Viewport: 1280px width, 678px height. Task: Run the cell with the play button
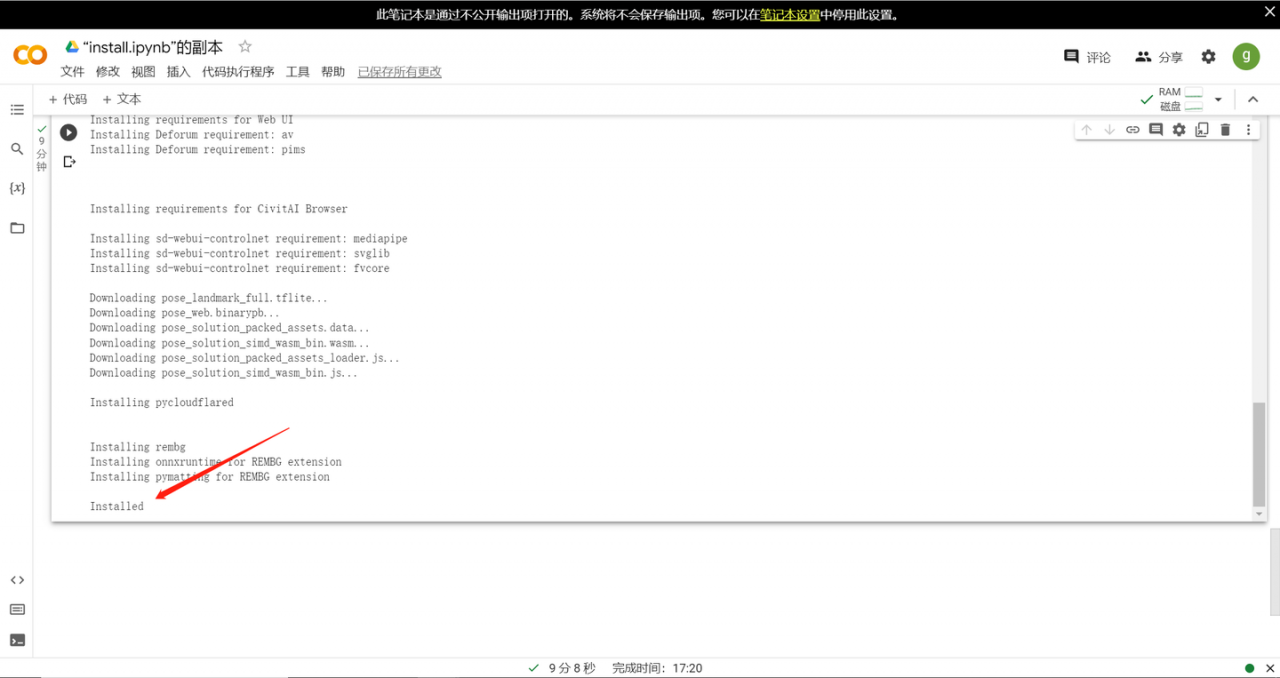point(68,132)
